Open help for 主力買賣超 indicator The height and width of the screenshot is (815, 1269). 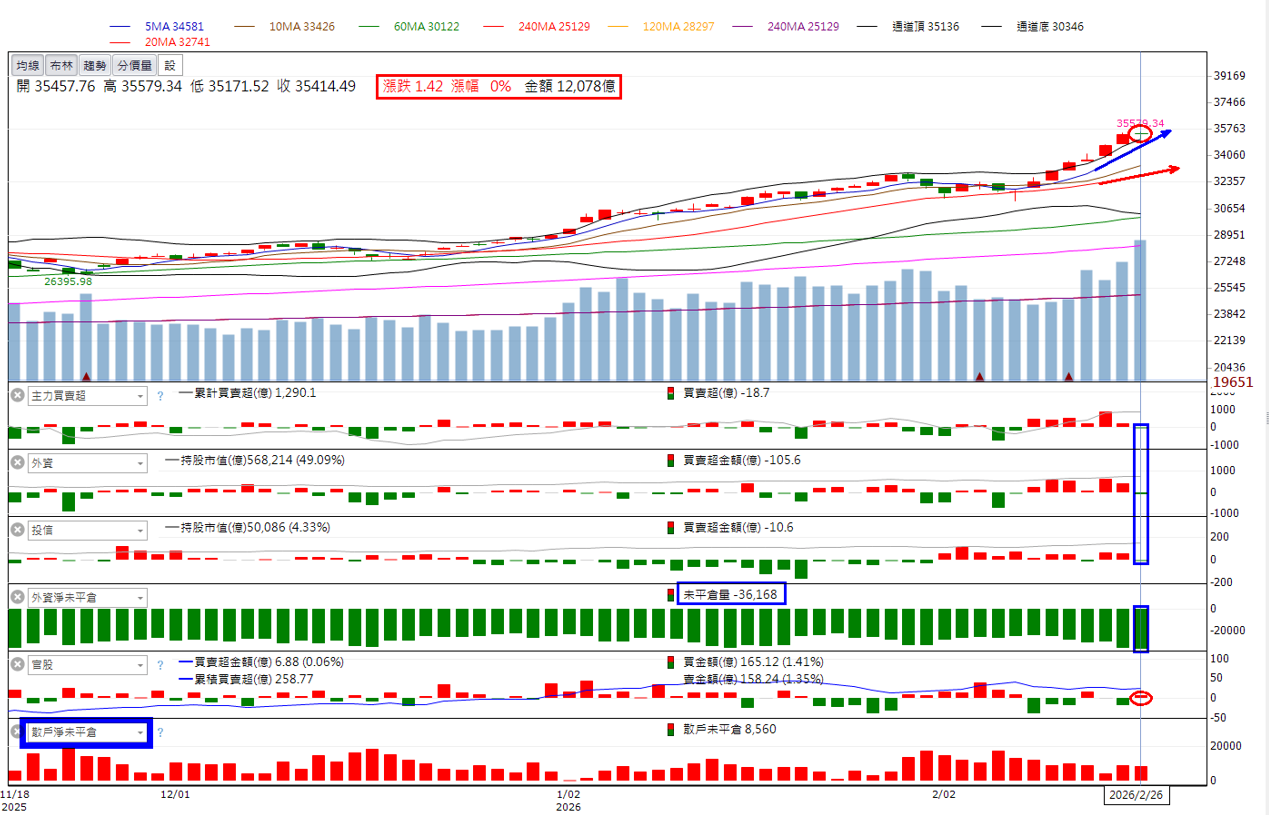pos(159,396)
